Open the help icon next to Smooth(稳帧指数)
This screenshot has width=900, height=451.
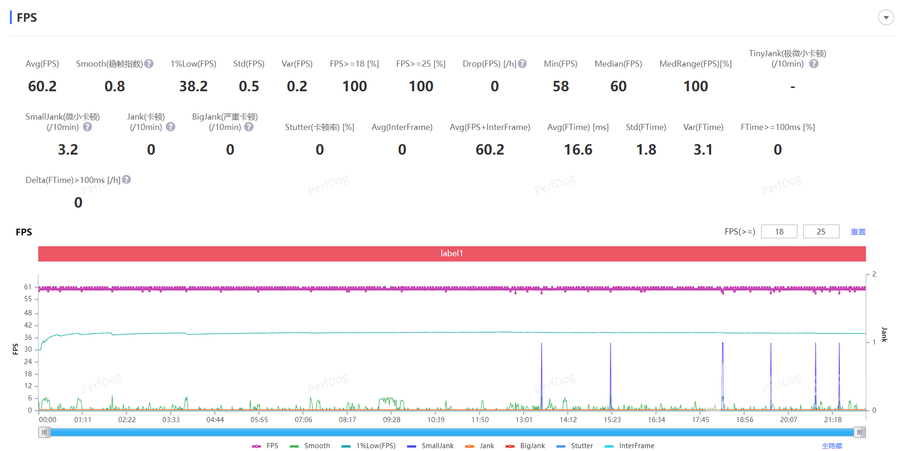pos(149,64)
